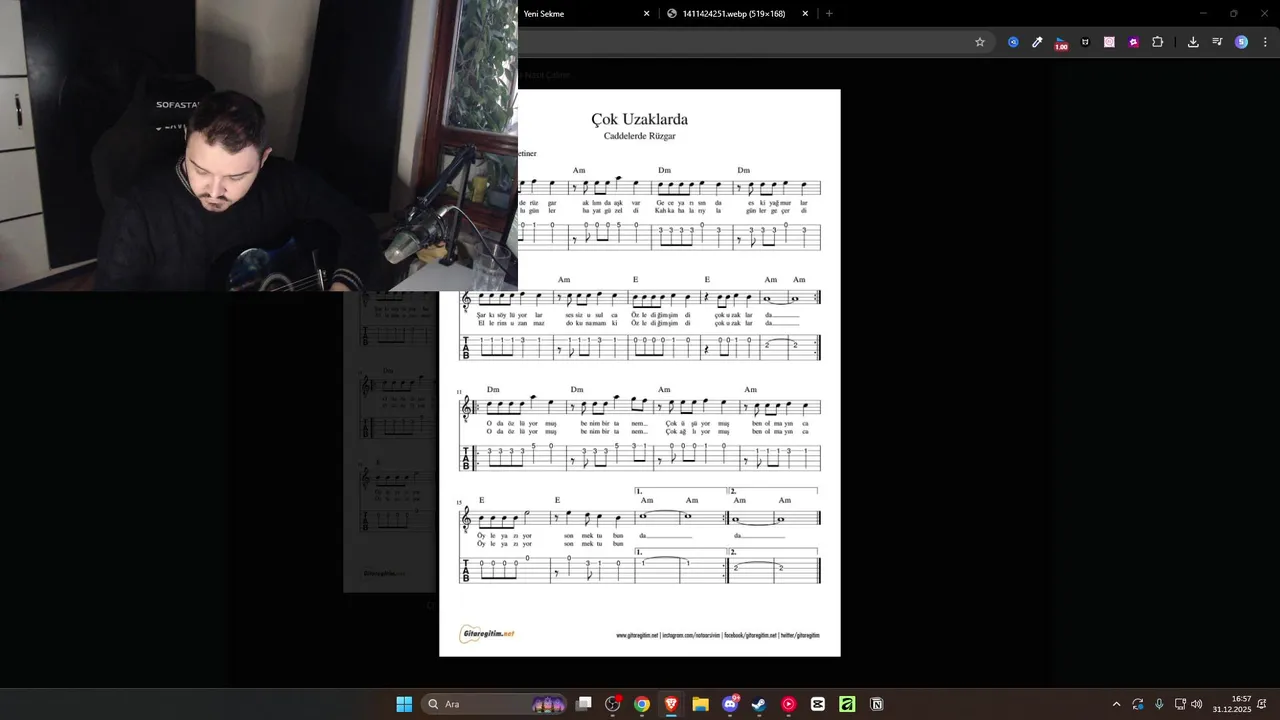Open the blue circular search extension
1280x720 pixels.
[x=1013, y=42]
